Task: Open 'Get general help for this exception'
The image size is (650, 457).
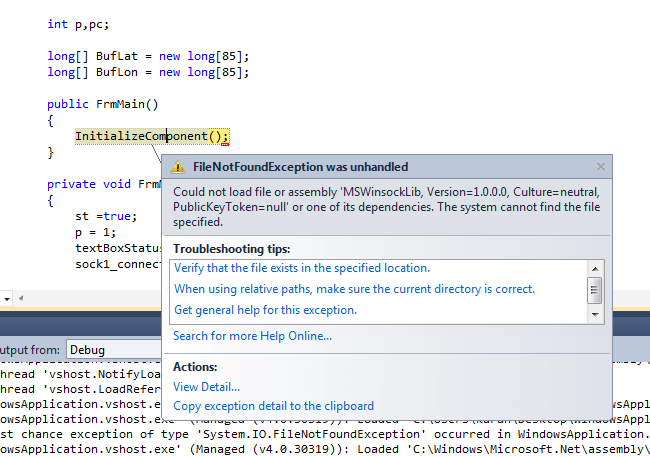Action: click(265, 310)
